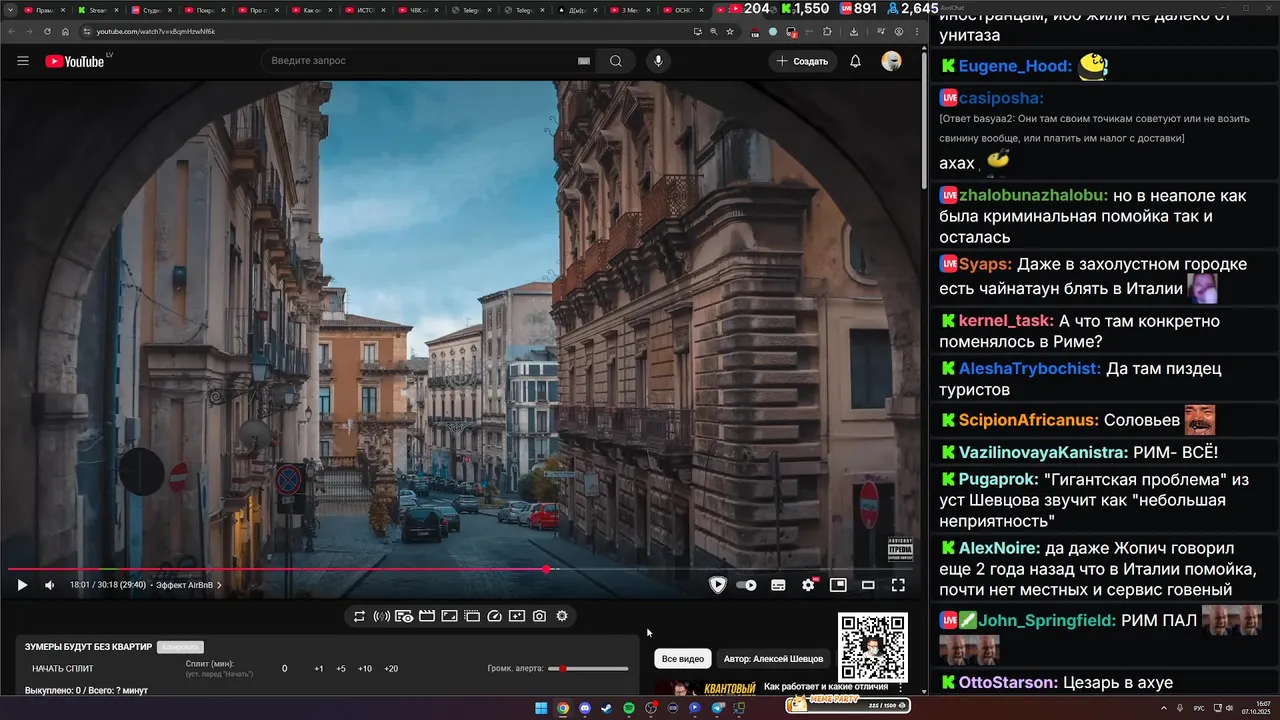
Task: Add +1 minute to split
Action: pos(318,668)
